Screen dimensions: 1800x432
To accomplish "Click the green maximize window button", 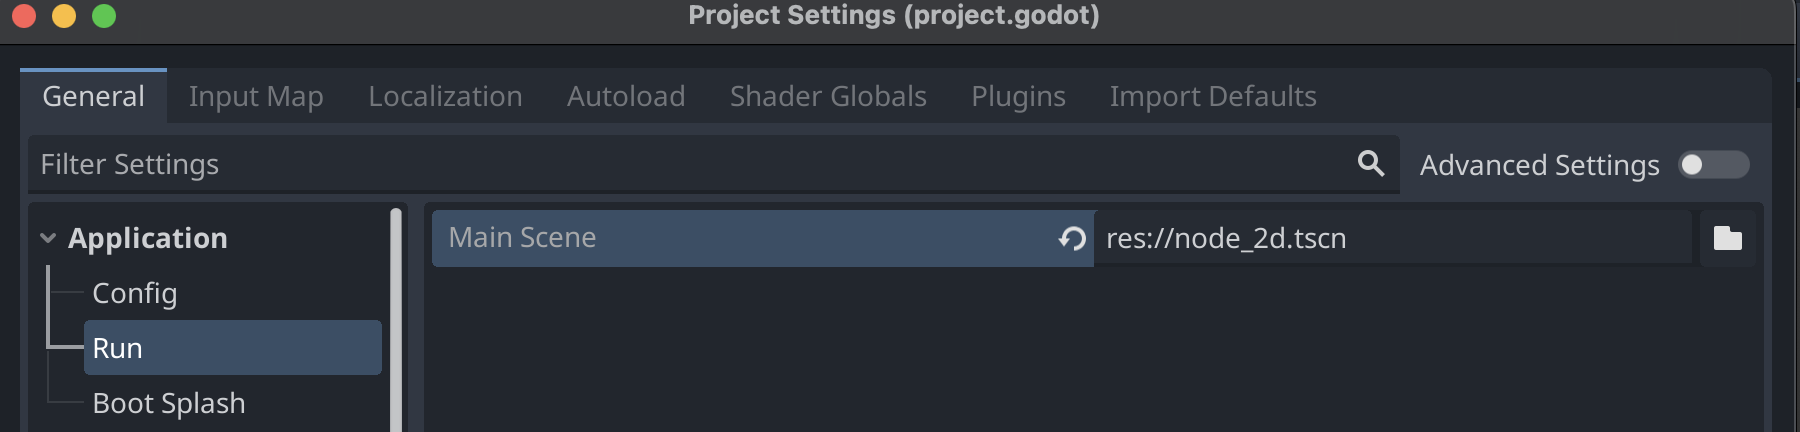I will tap(104, 16).
